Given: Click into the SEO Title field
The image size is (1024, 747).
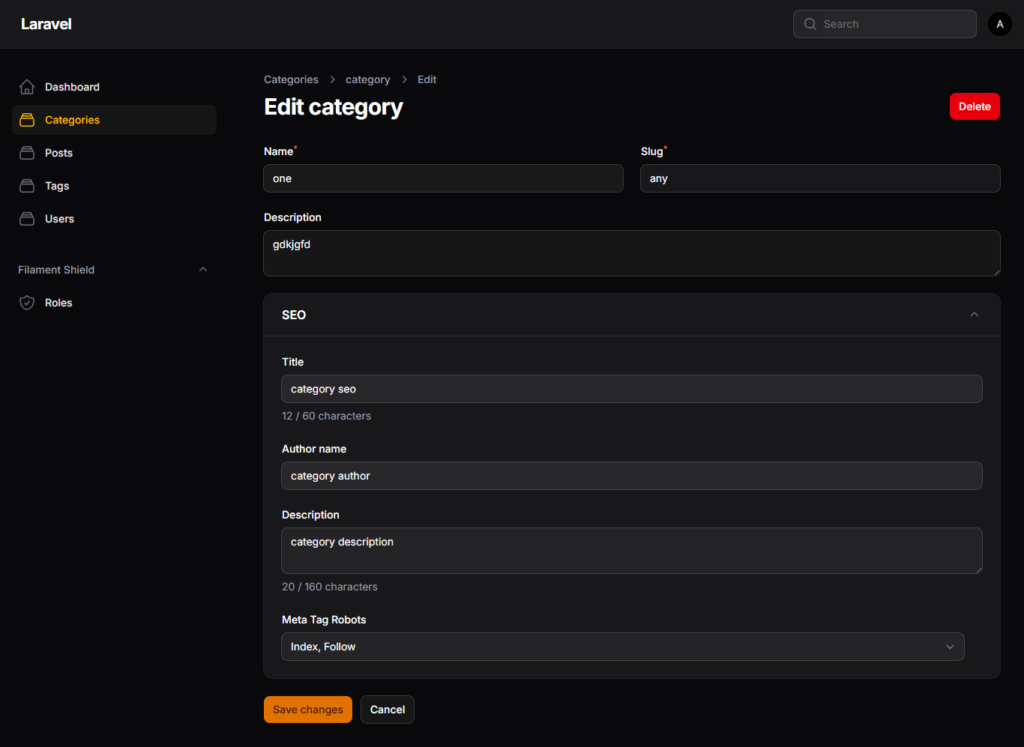Looking at the screenshot, I should [632, 389].
